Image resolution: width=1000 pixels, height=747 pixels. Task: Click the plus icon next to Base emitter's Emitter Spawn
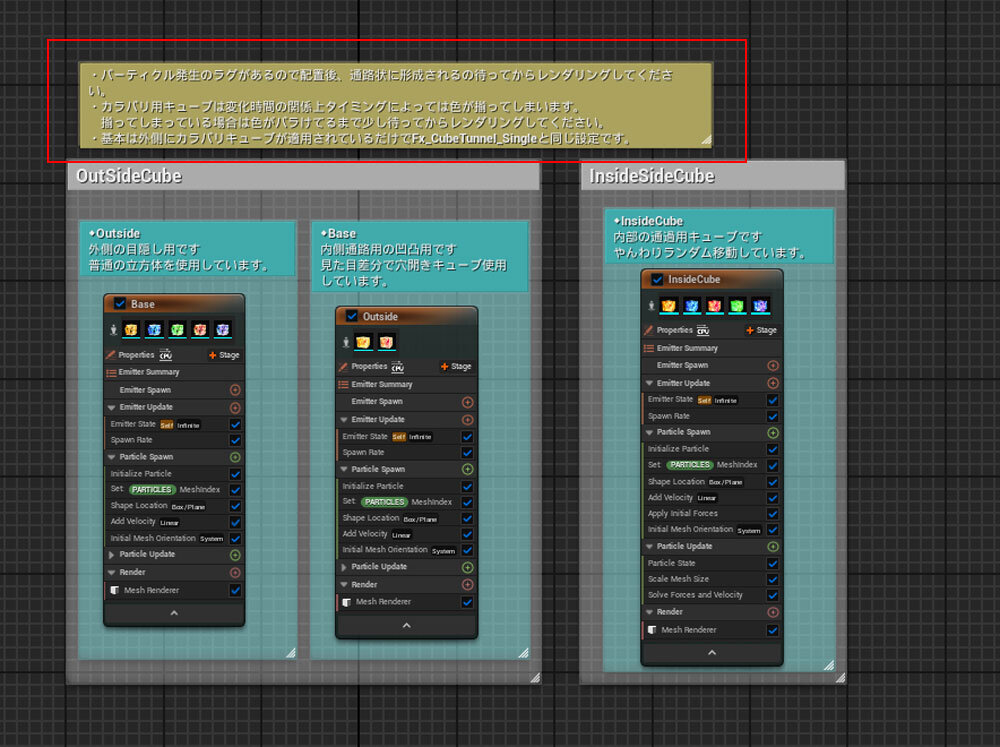(235, 390)
